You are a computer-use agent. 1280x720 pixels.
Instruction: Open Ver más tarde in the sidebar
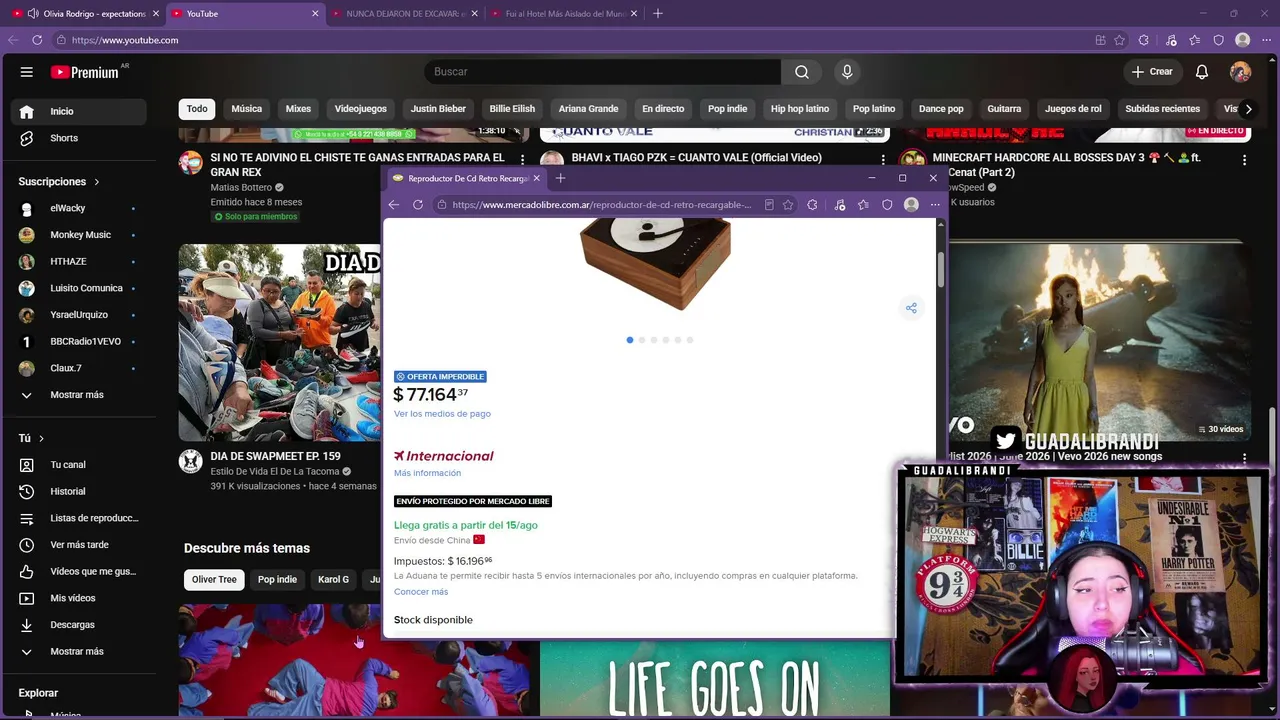point(79,545)
